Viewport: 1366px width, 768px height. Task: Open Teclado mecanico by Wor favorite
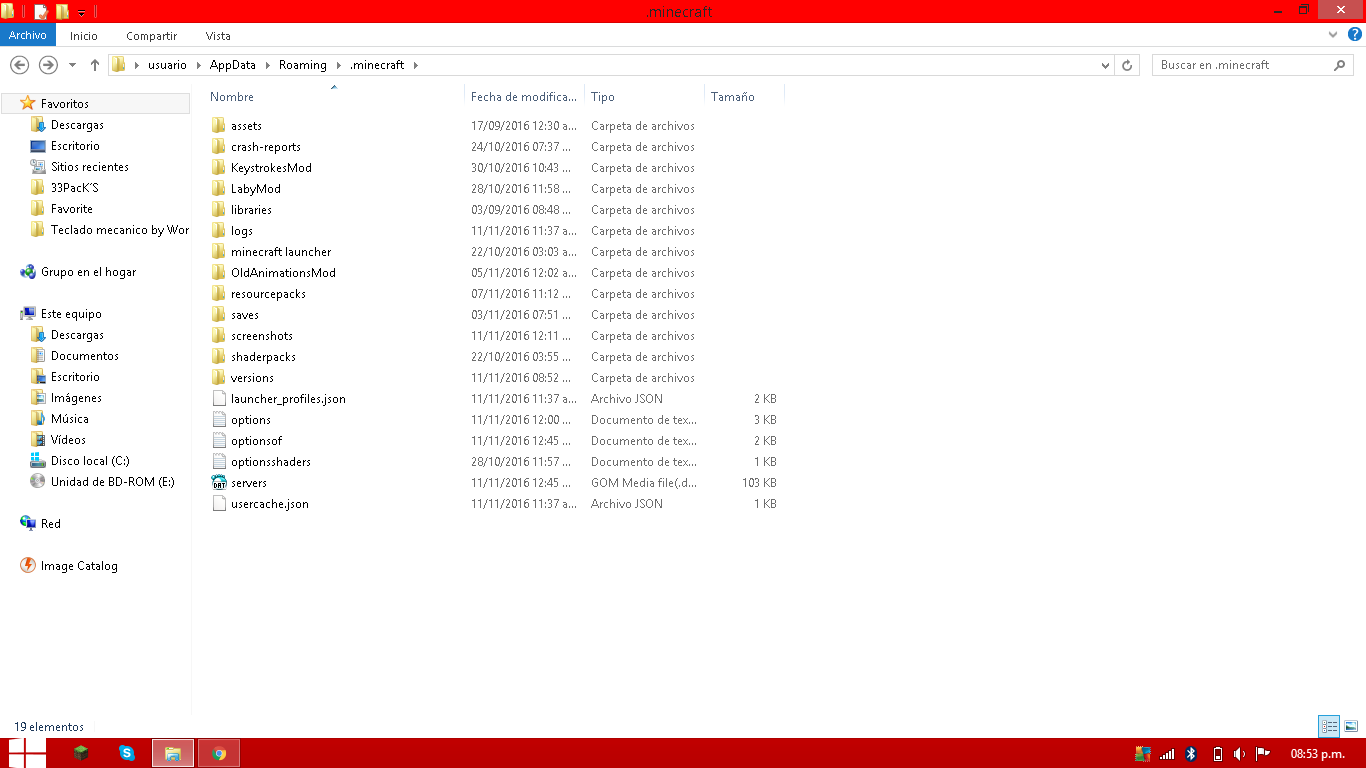(120, 230)
